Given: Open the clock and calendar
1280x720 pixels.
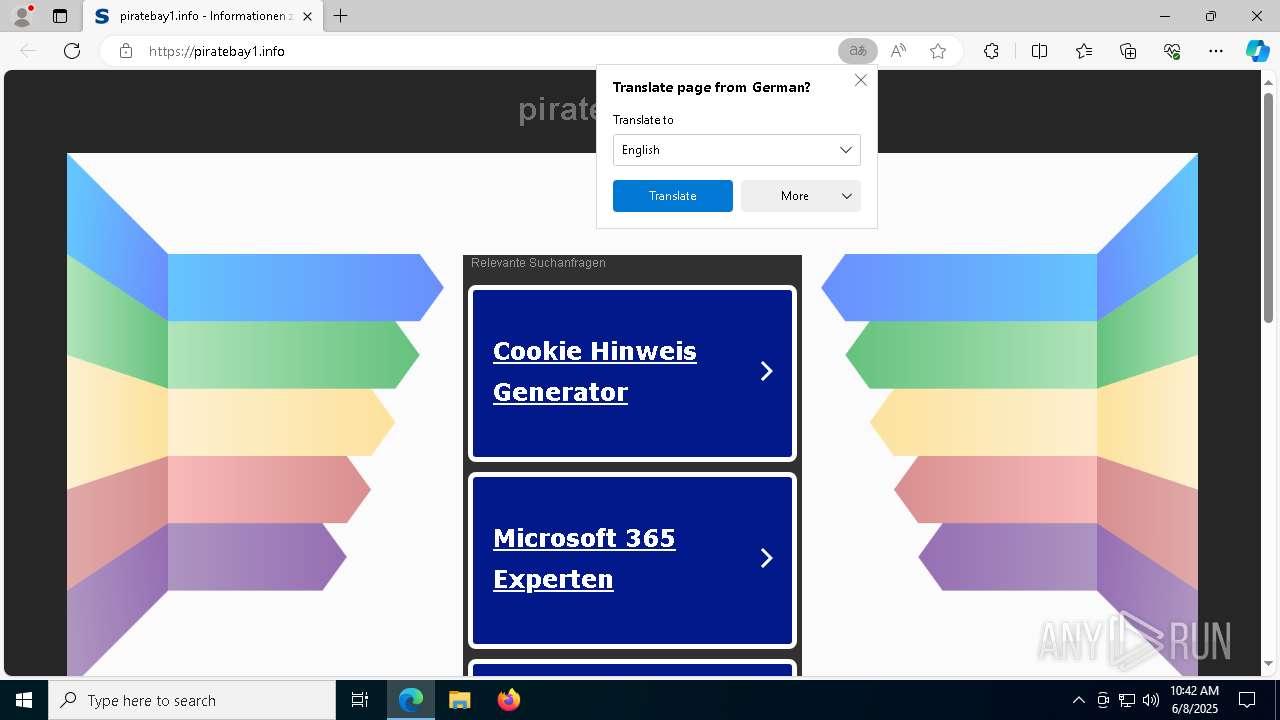Looking at the screenshot, I should tap(1194, 700).
